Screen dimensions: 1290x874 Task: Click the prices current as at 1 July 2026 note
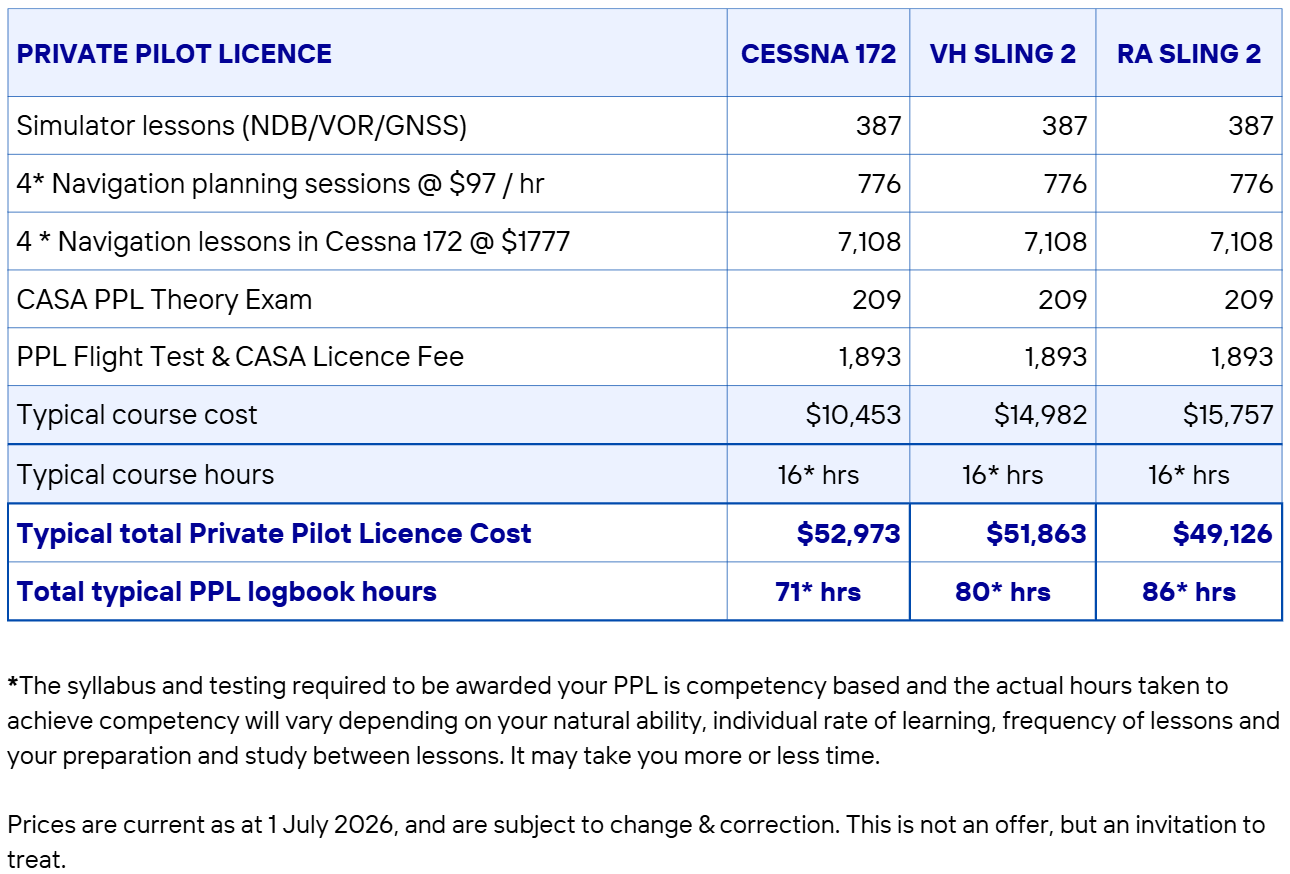(636, 841)
